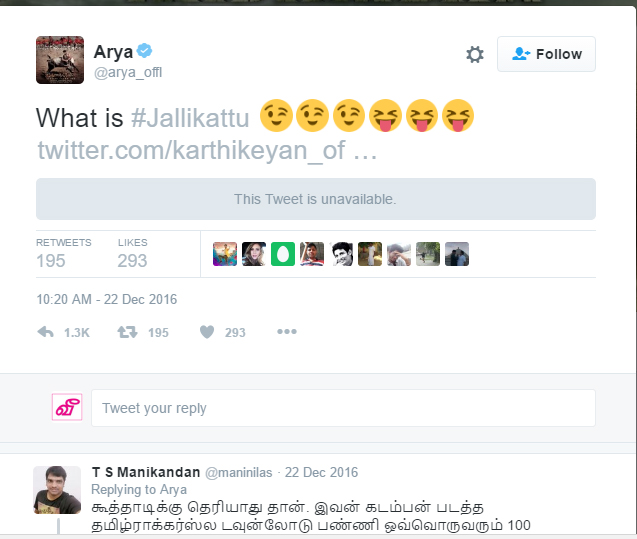Open T S Manikandan's profile photo

tap(57, 490)
